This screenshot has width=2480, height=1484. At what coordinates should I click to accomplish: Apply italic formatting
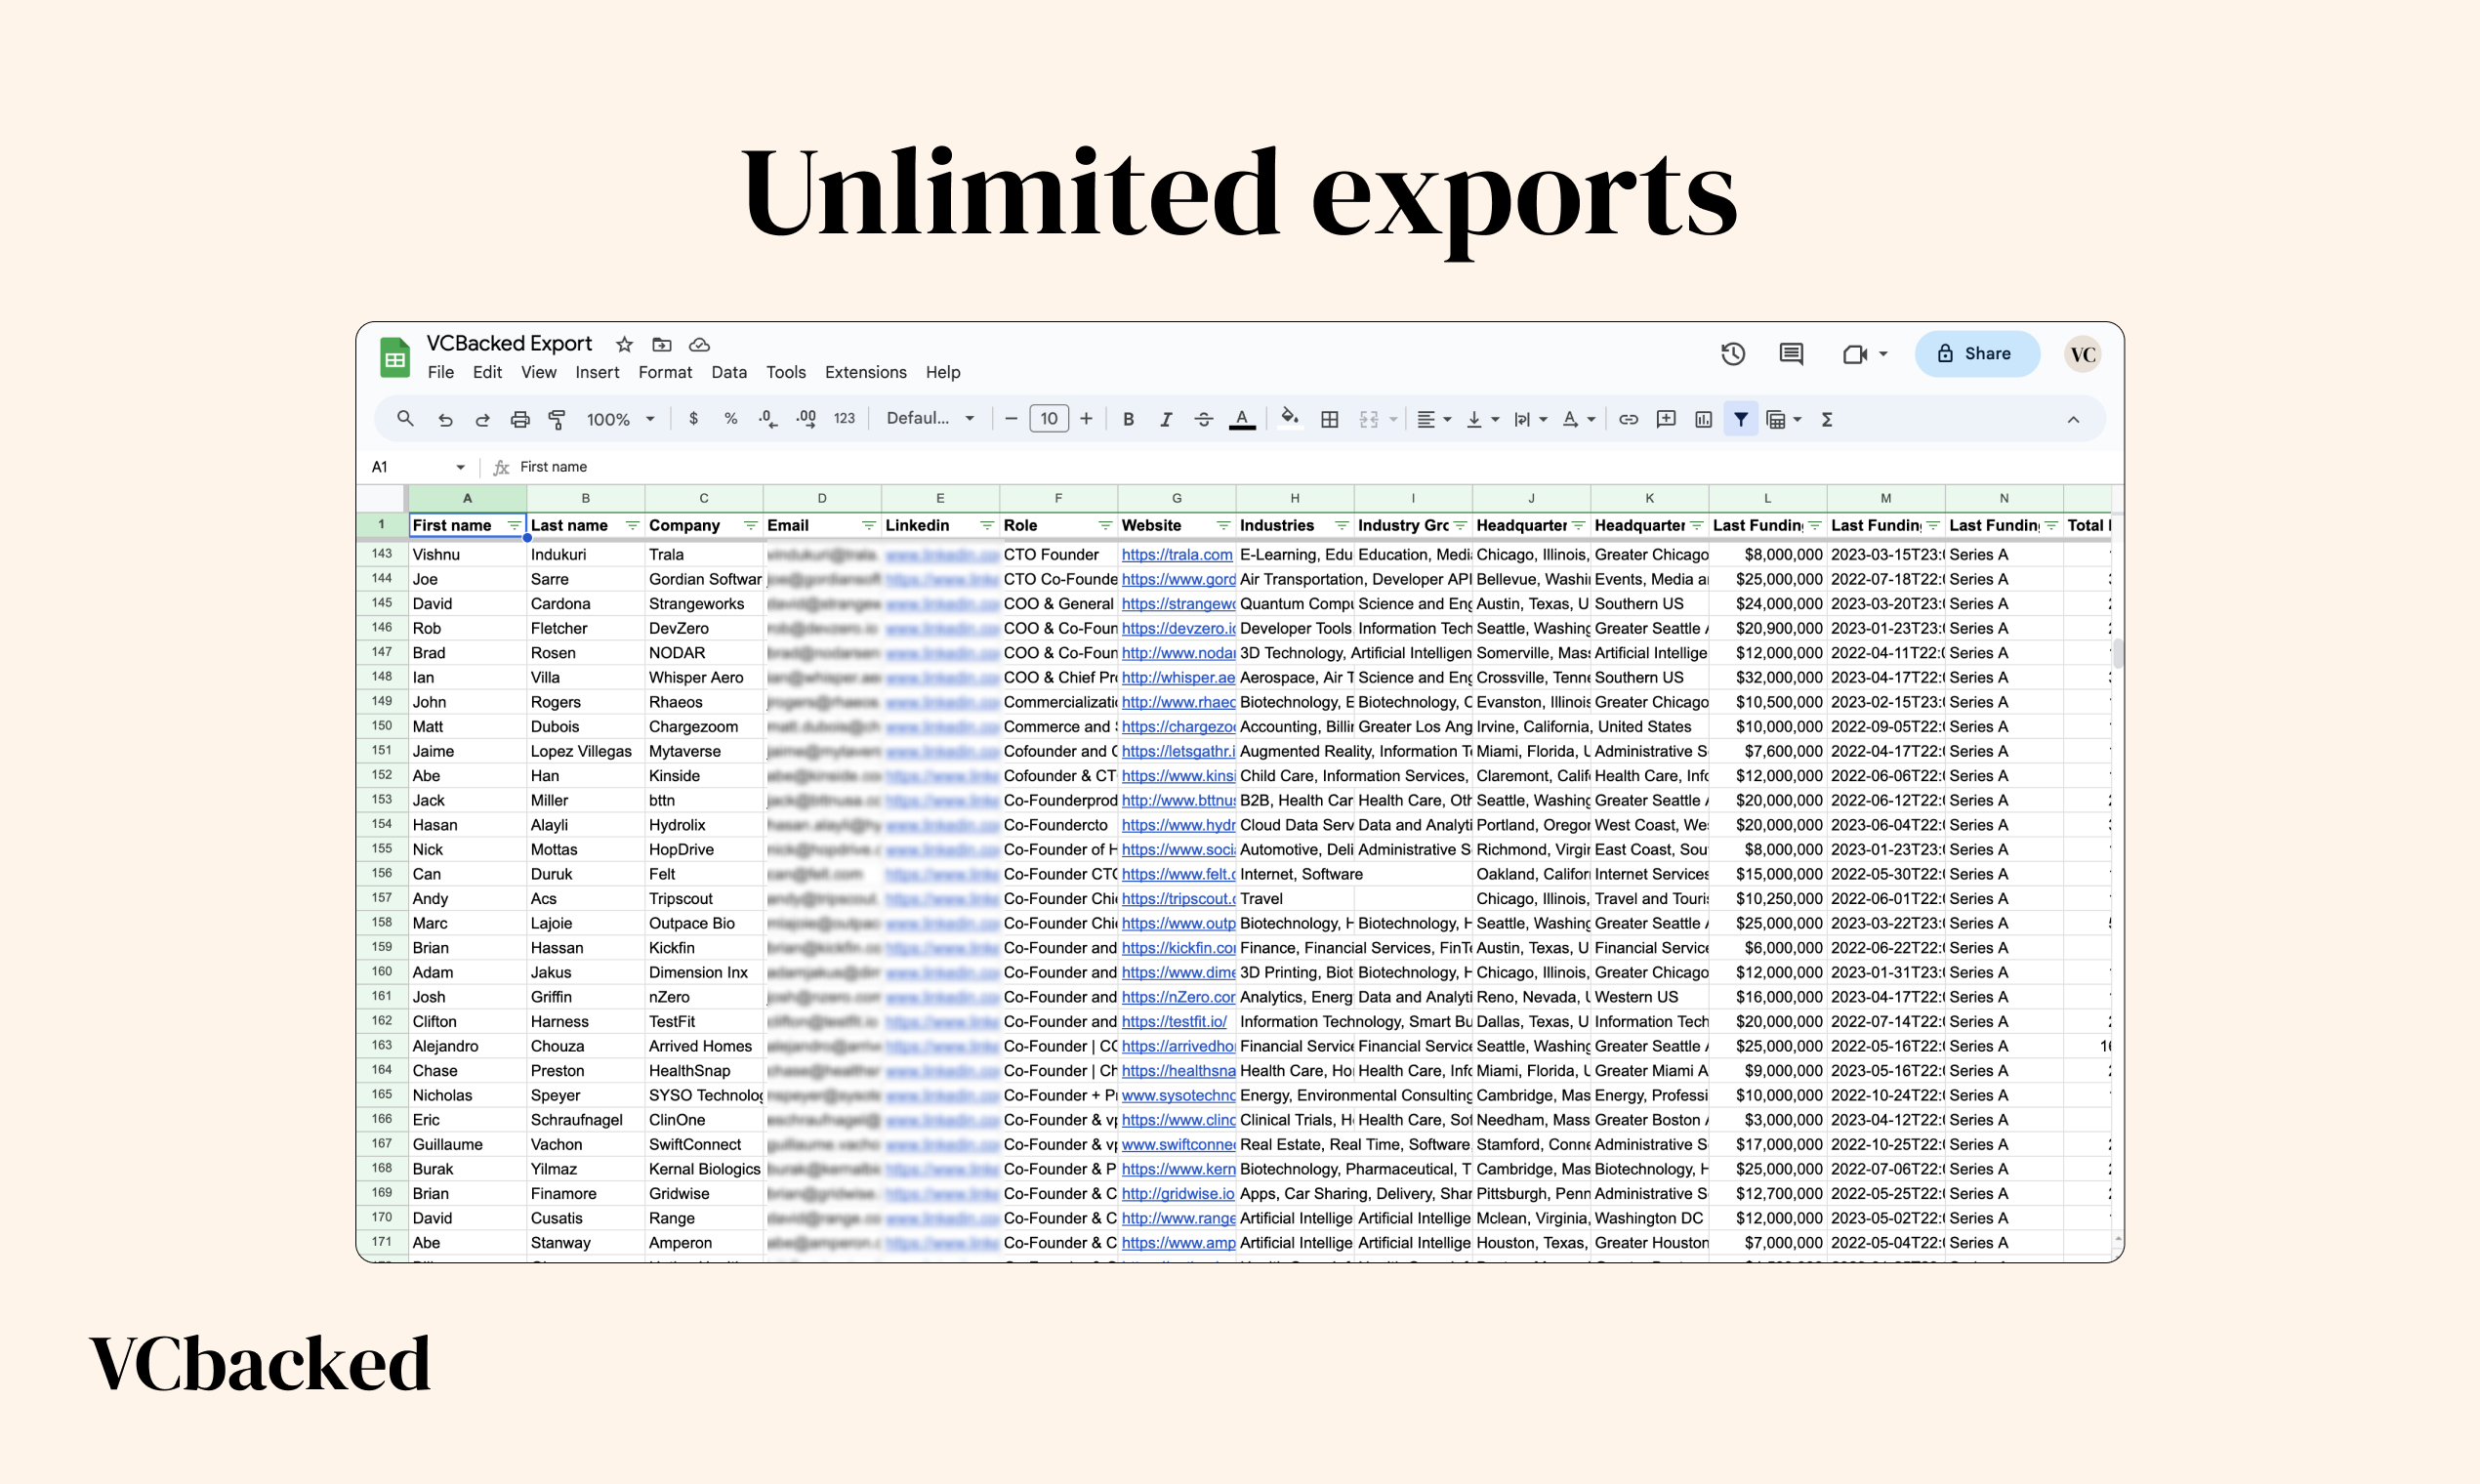(x=1165, y=419)
